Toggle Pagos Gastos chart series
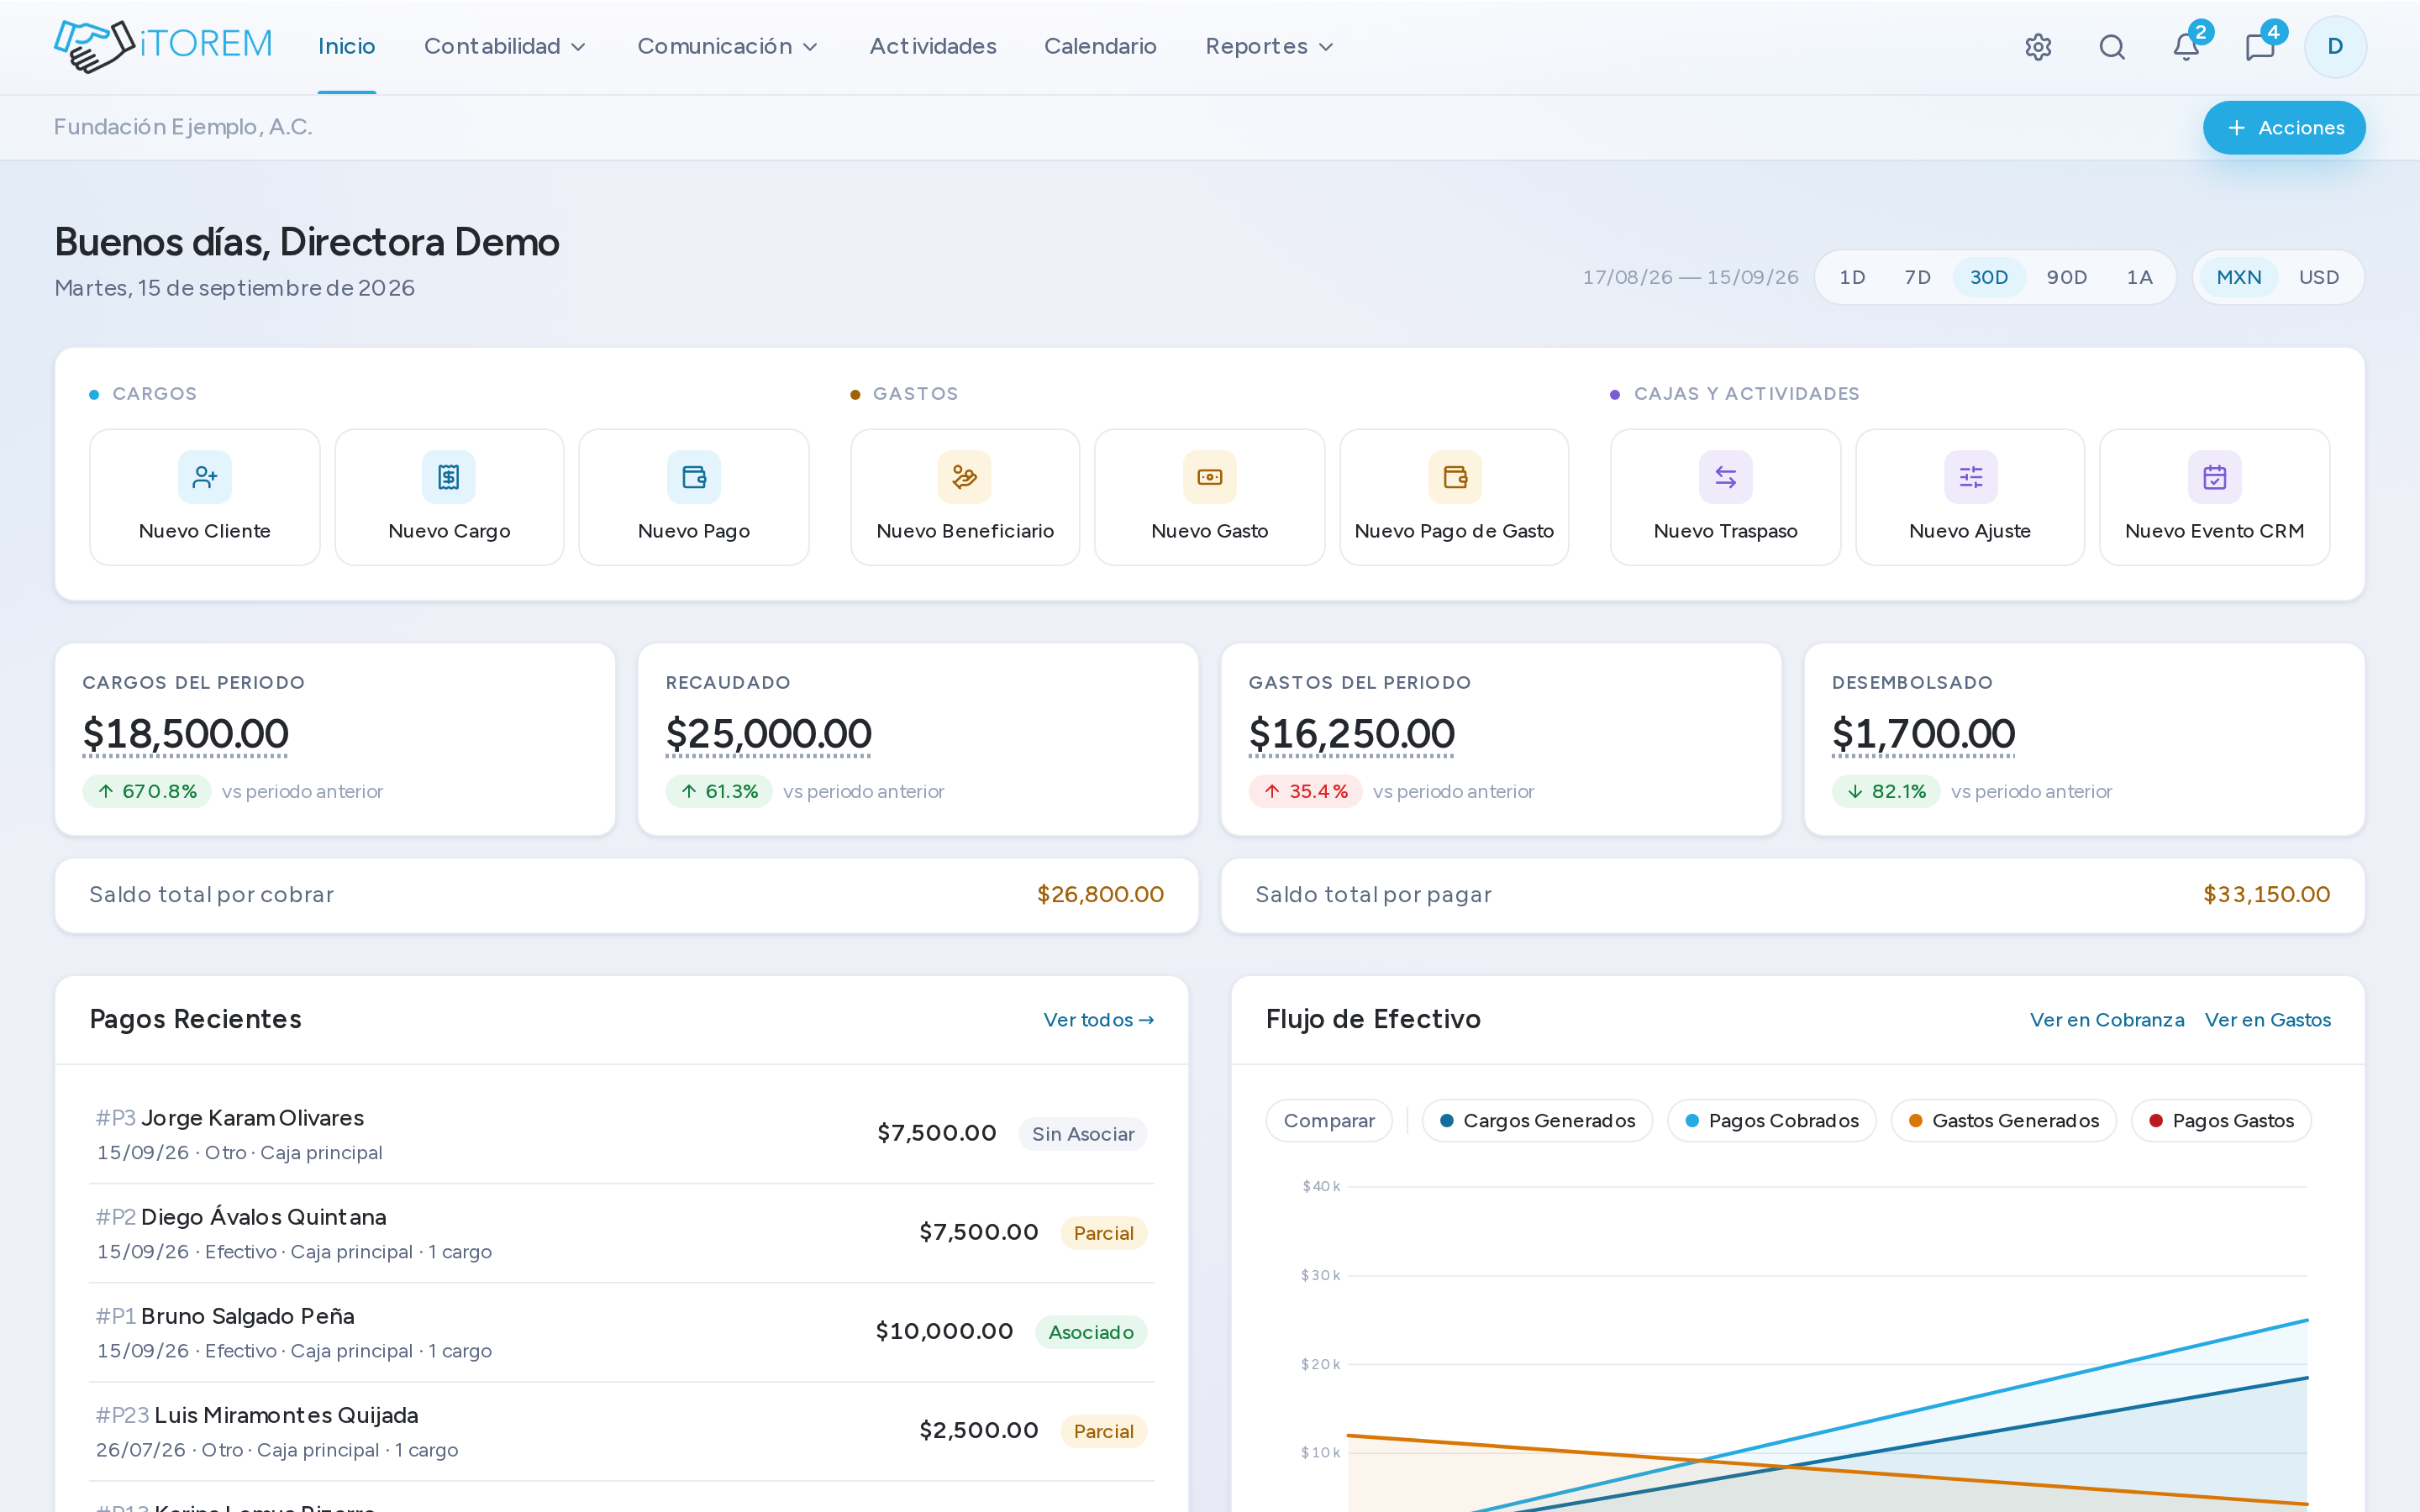Viewport: 2420px width, 1512px height. tap(2222, 1121)
